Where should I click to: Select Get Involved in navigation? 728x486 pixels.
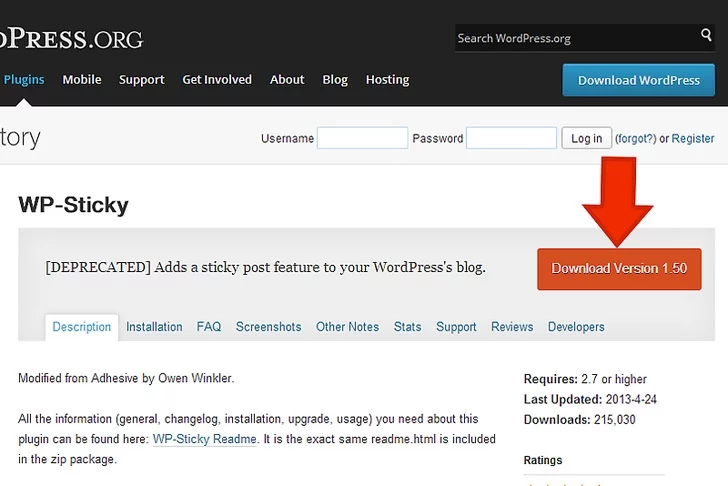pyautogui.click(x=217, y=80)
